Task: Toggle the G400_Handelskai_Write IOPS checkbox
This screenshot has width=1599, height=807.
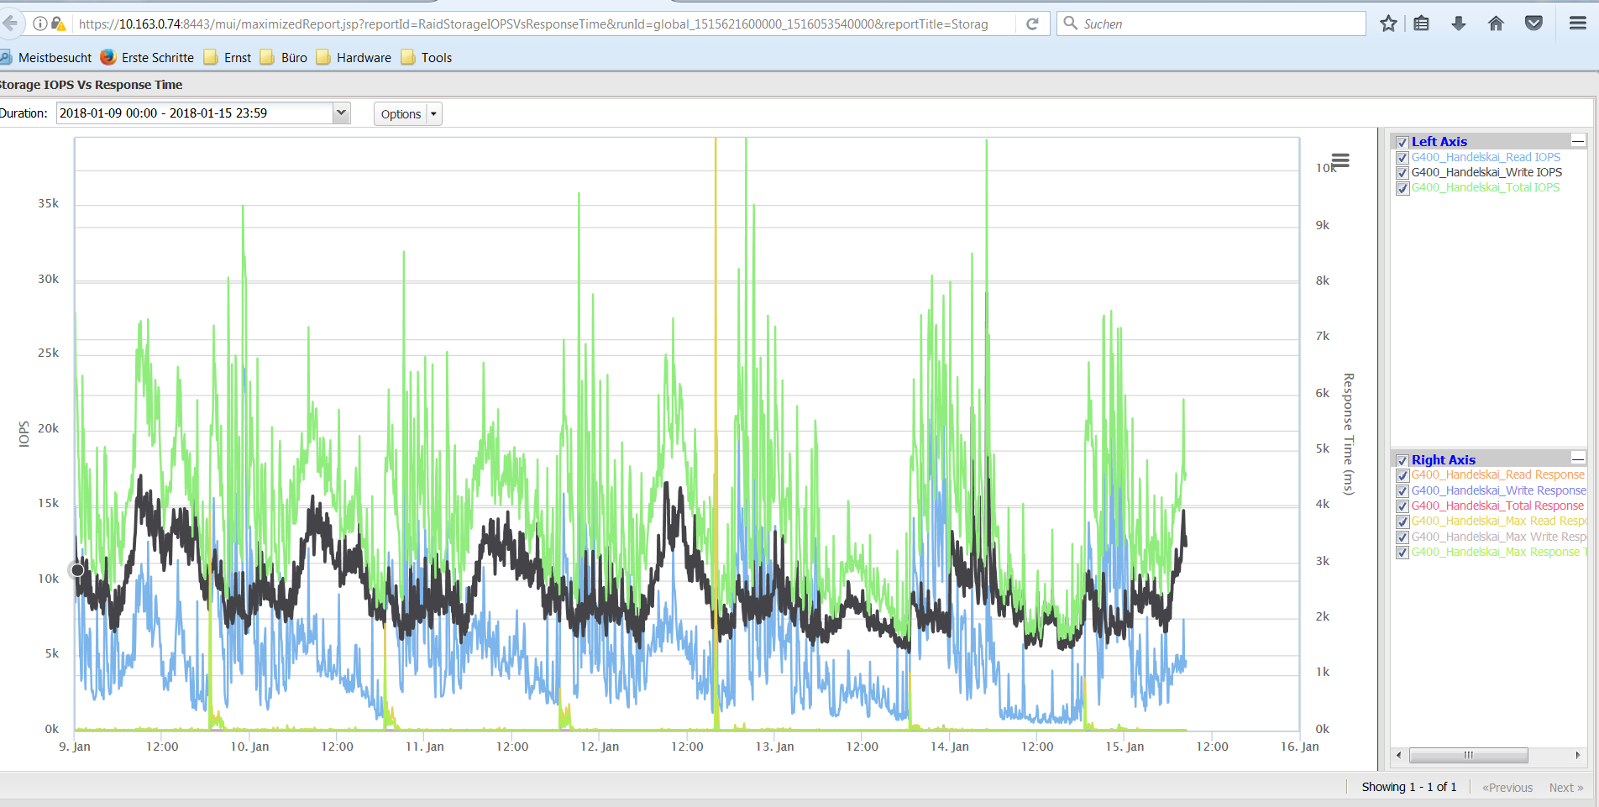Action: [1402, 173]
